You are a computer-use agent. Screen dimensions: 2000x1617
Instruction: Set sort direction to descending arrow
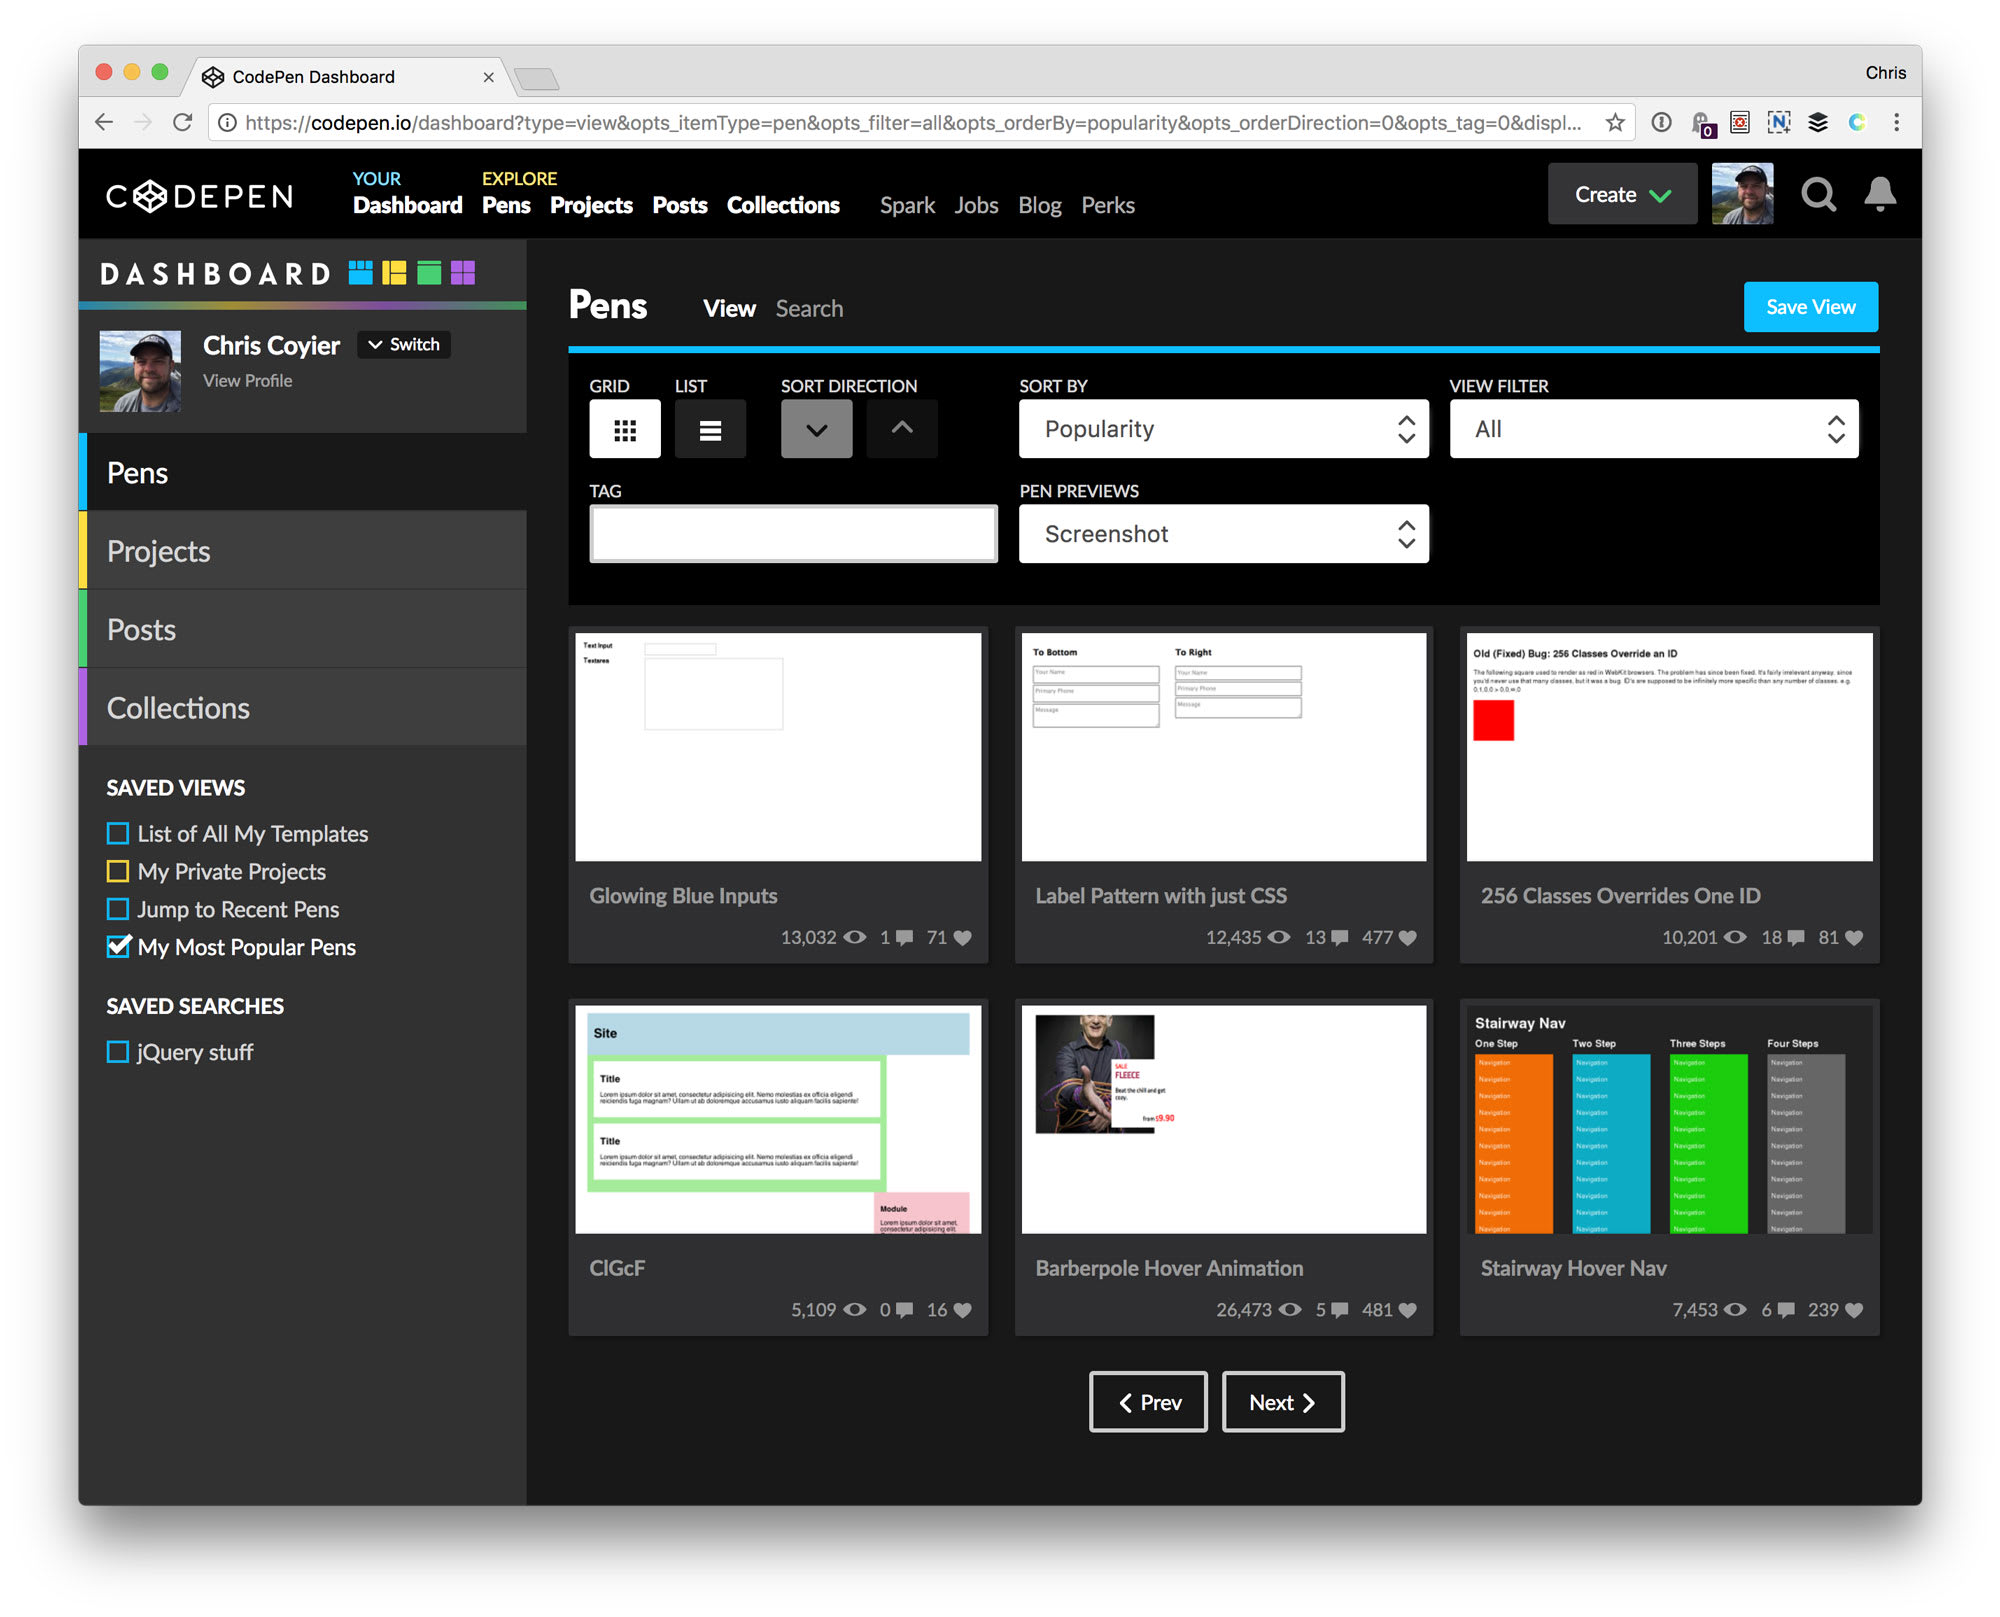coord(816,430)
